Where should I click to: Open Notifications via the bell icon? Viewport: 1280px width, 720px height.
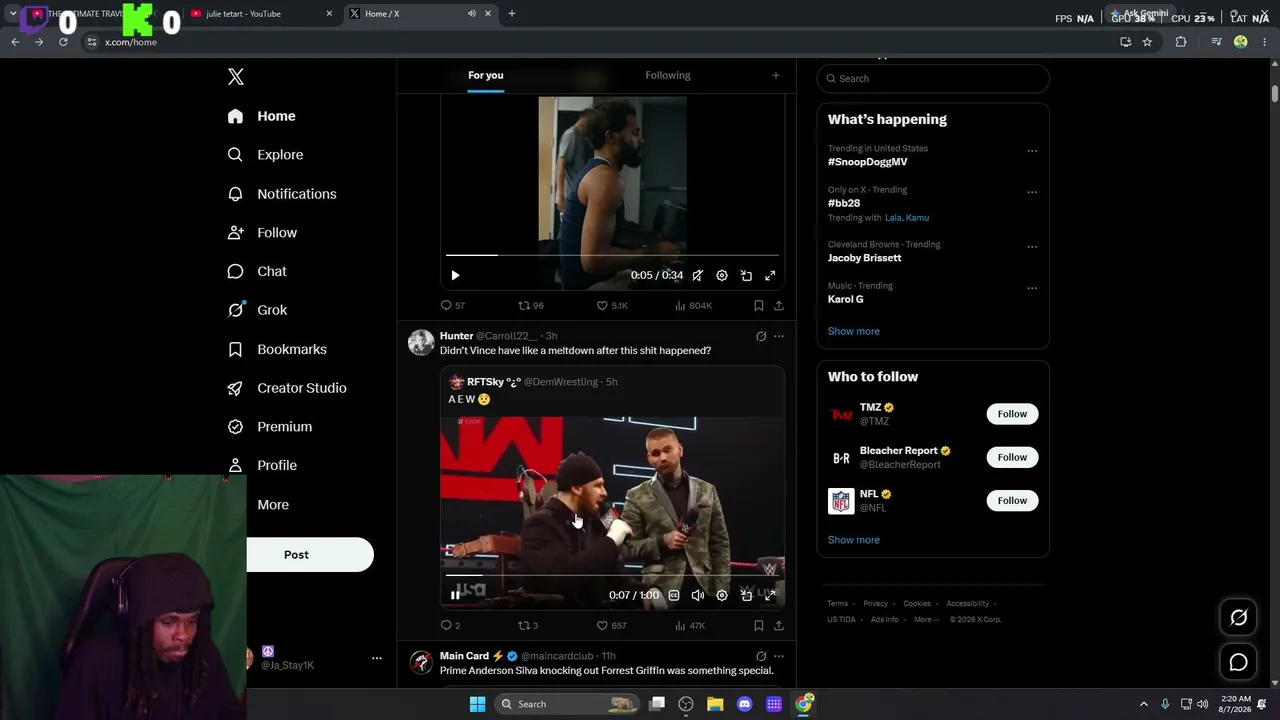235,194
